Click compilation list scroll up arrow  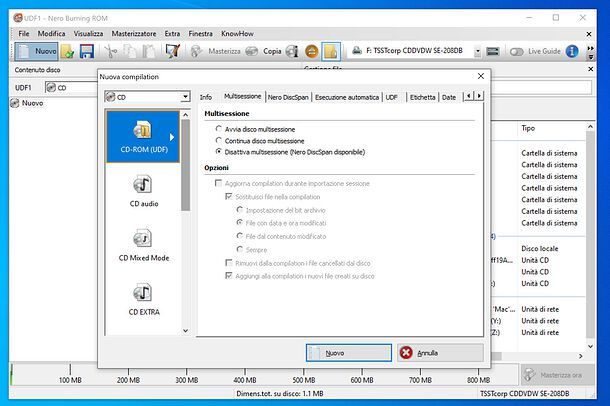pos(186,115)
